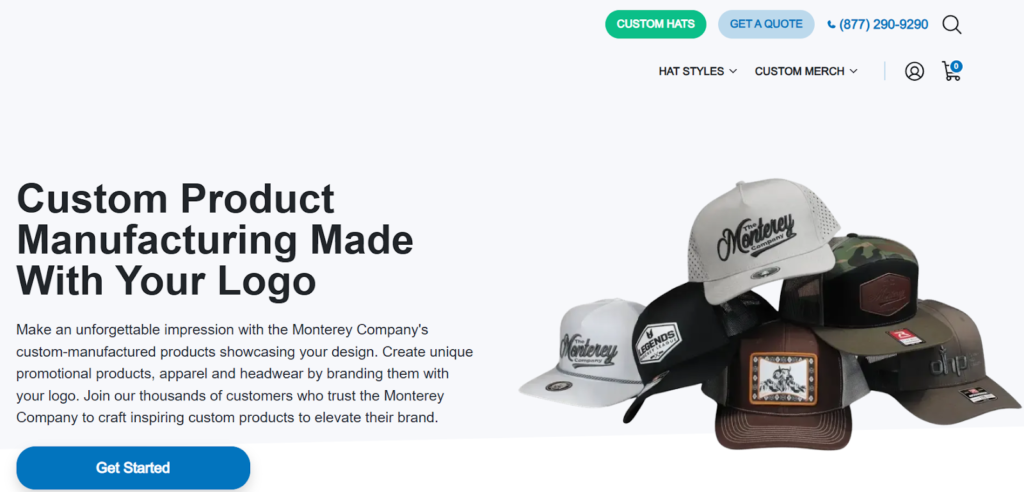The width and height of the screenshot is (1024, 492).
Task: Open the Hat Styles menu label
Action: tap(691, 71)
